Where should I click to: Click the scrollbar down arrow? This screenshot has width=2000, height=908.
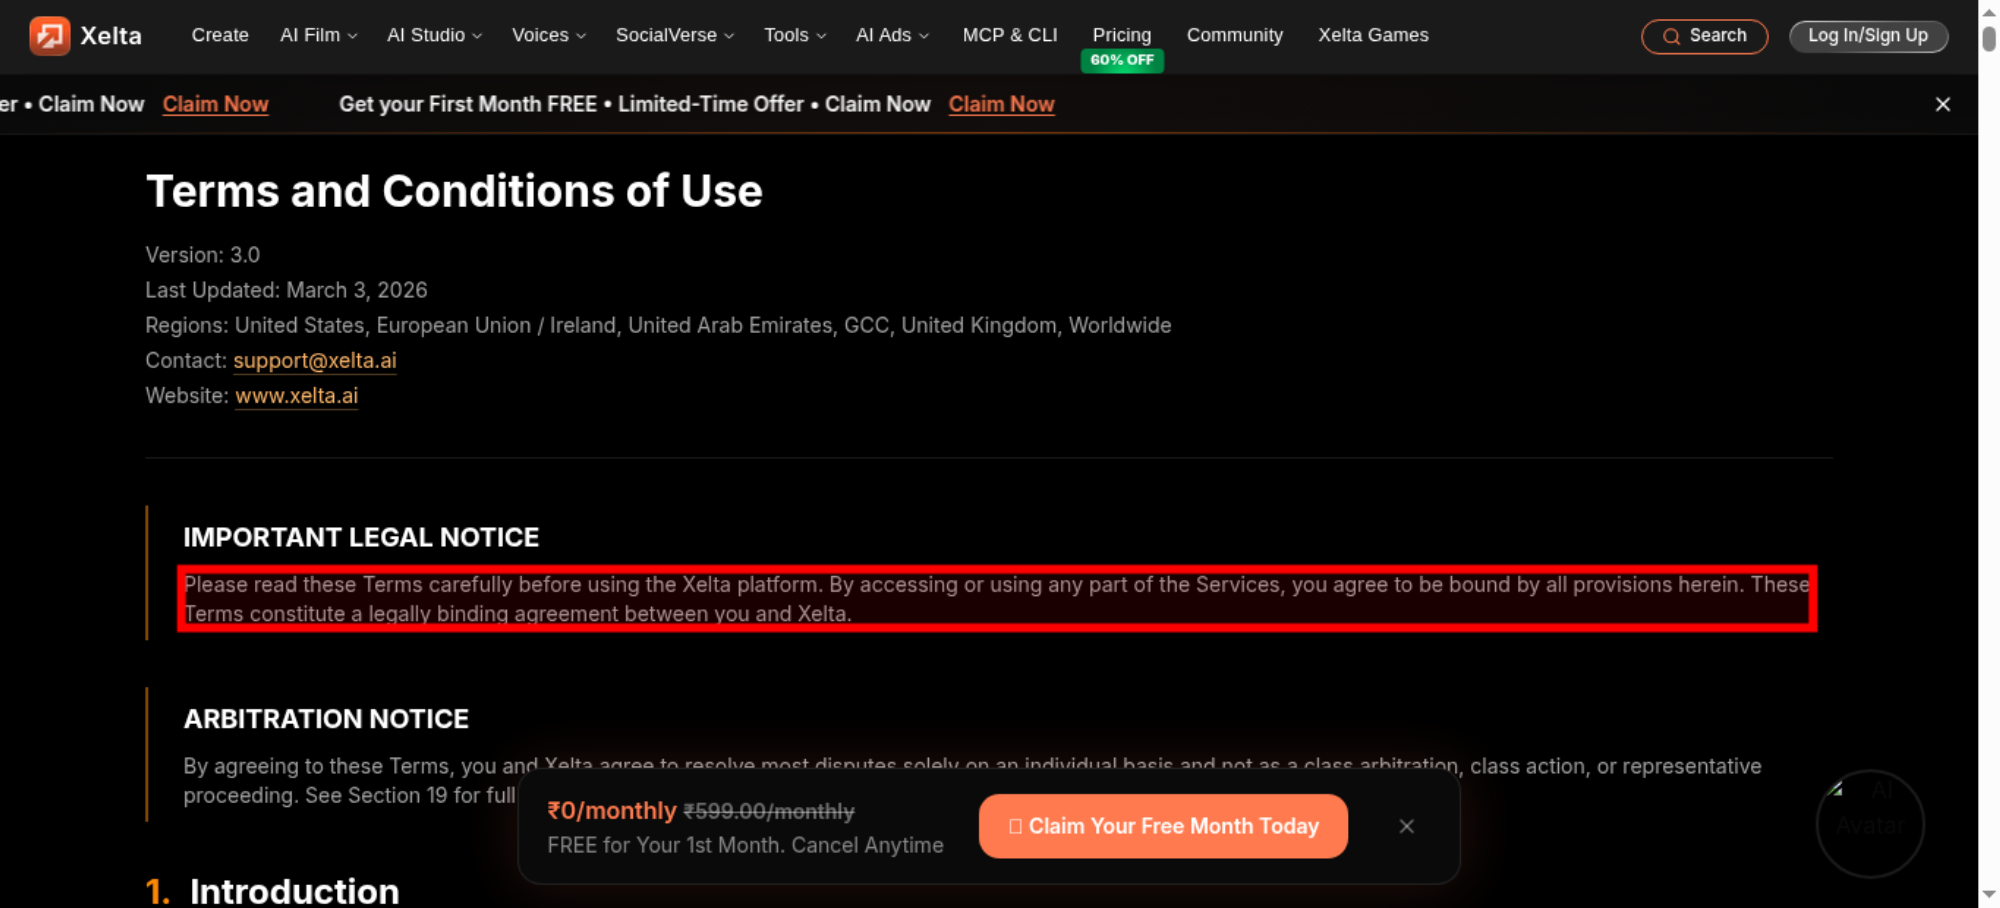1989,895
